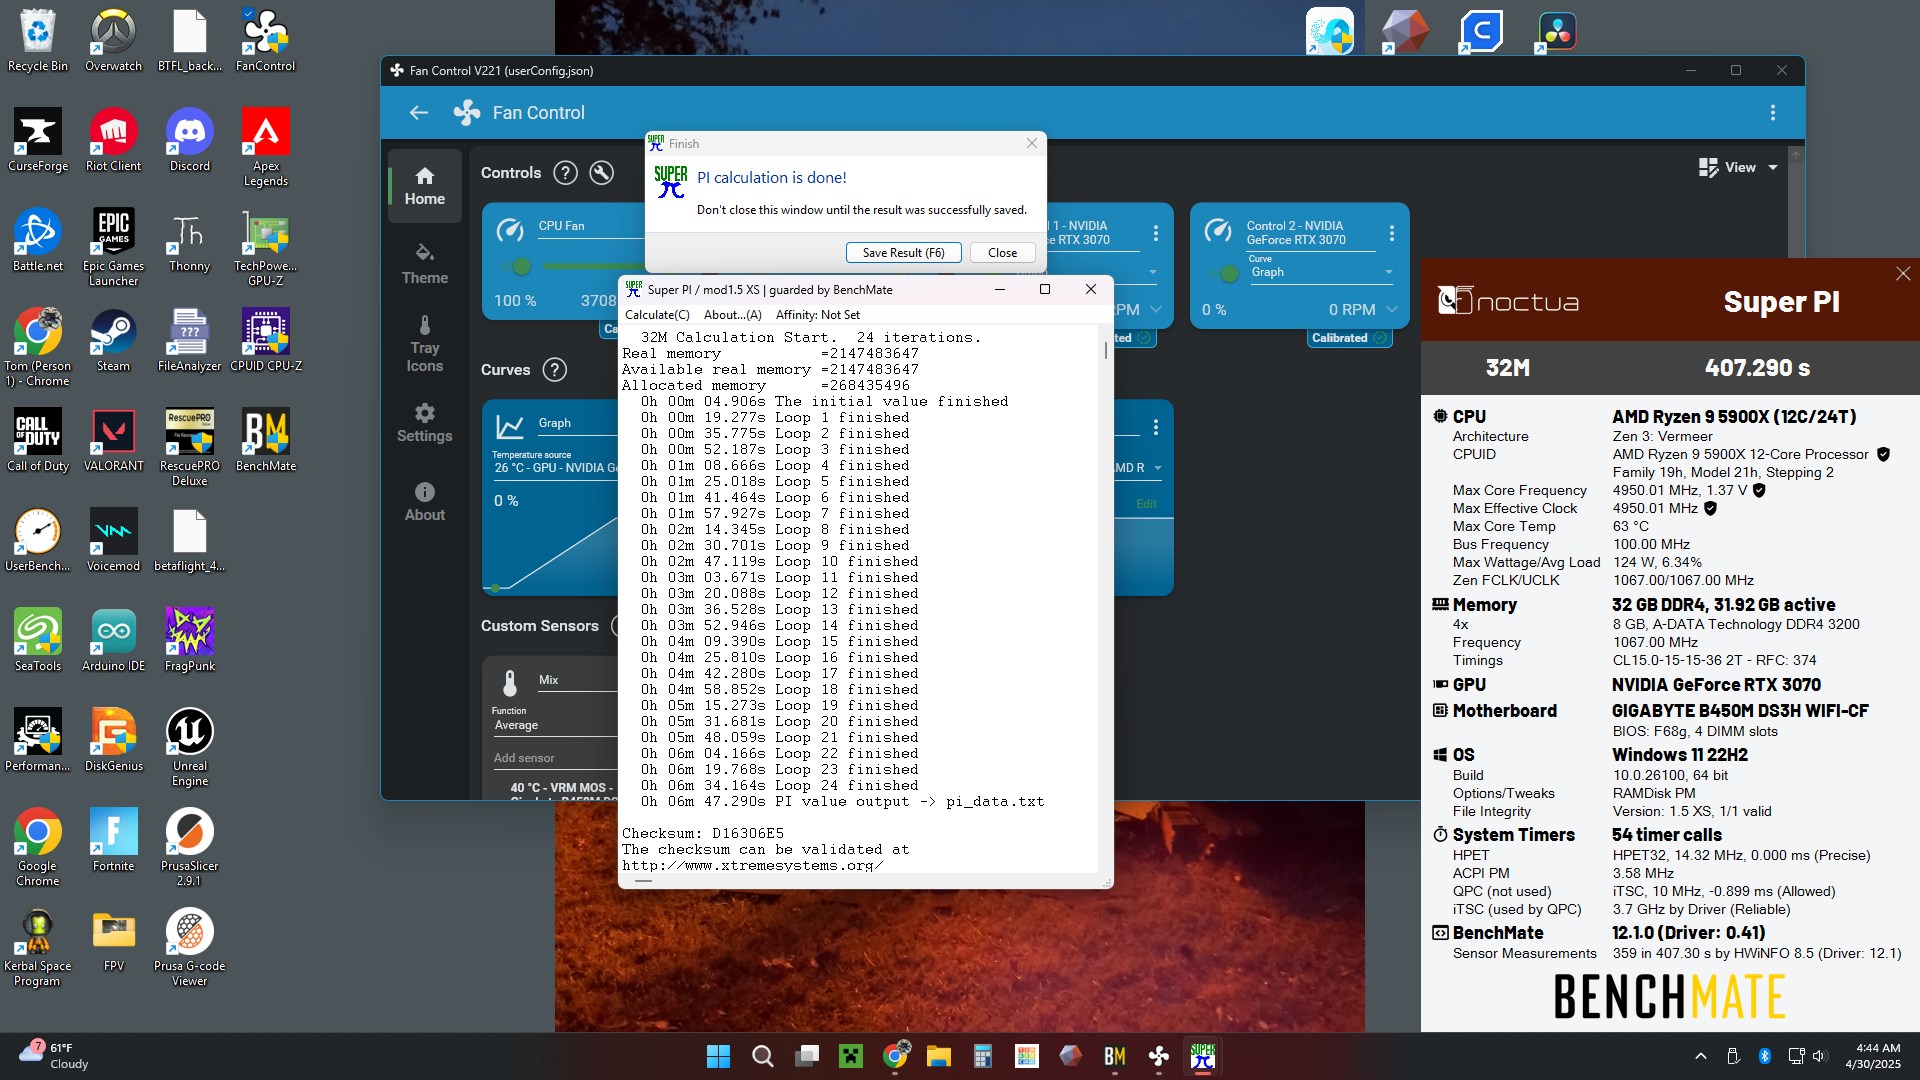Viewport: 1920px width, 1080px height.
Task: Close the BenchMate Super PI result panel
Action: pyautogui.click(x=1903, y=274)
